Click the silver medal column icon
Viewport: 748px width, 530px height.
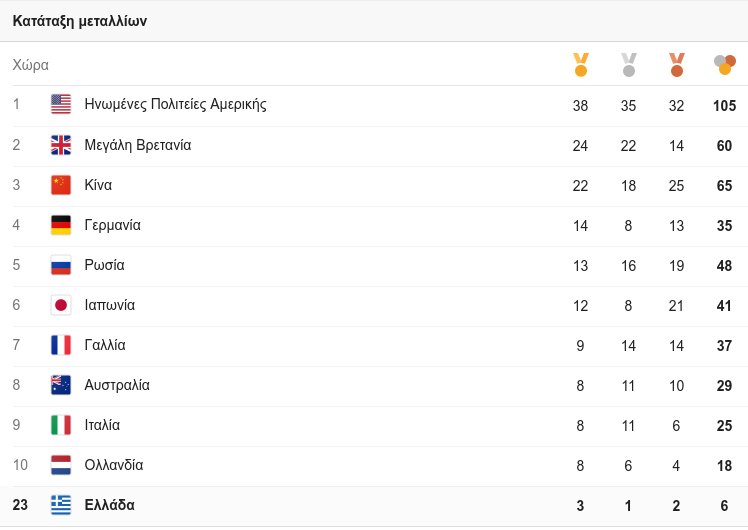pos(629,65)
